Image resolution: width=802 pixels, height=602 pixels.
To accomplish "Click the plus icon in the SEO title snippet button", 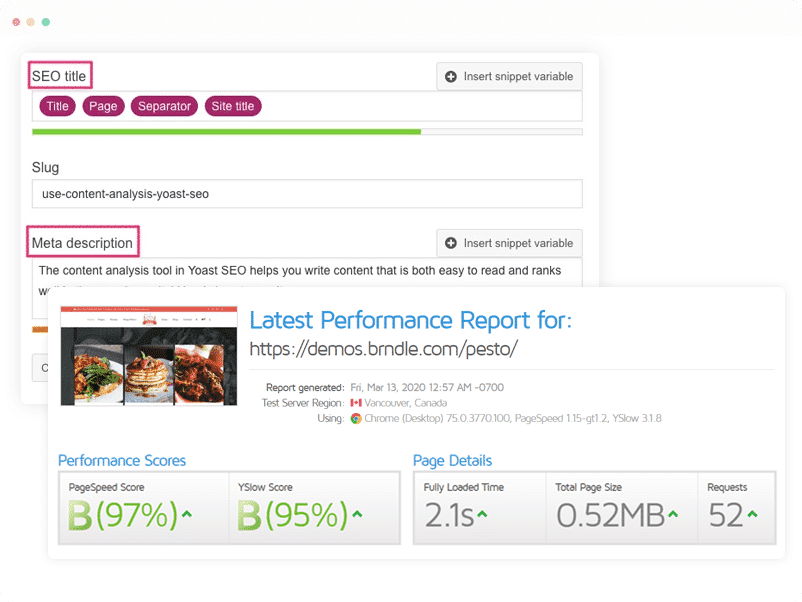I will [451, 77].
